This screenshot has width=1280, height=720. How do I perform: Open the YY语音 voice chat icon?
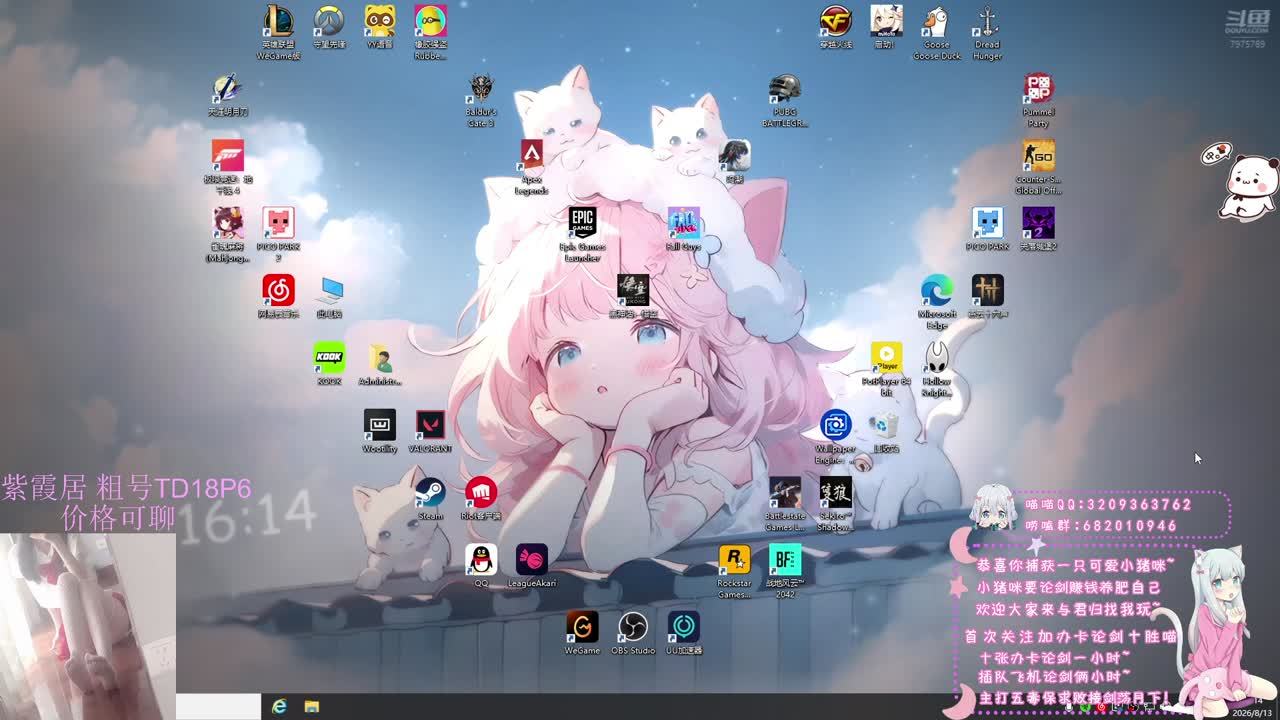point(379,21)
